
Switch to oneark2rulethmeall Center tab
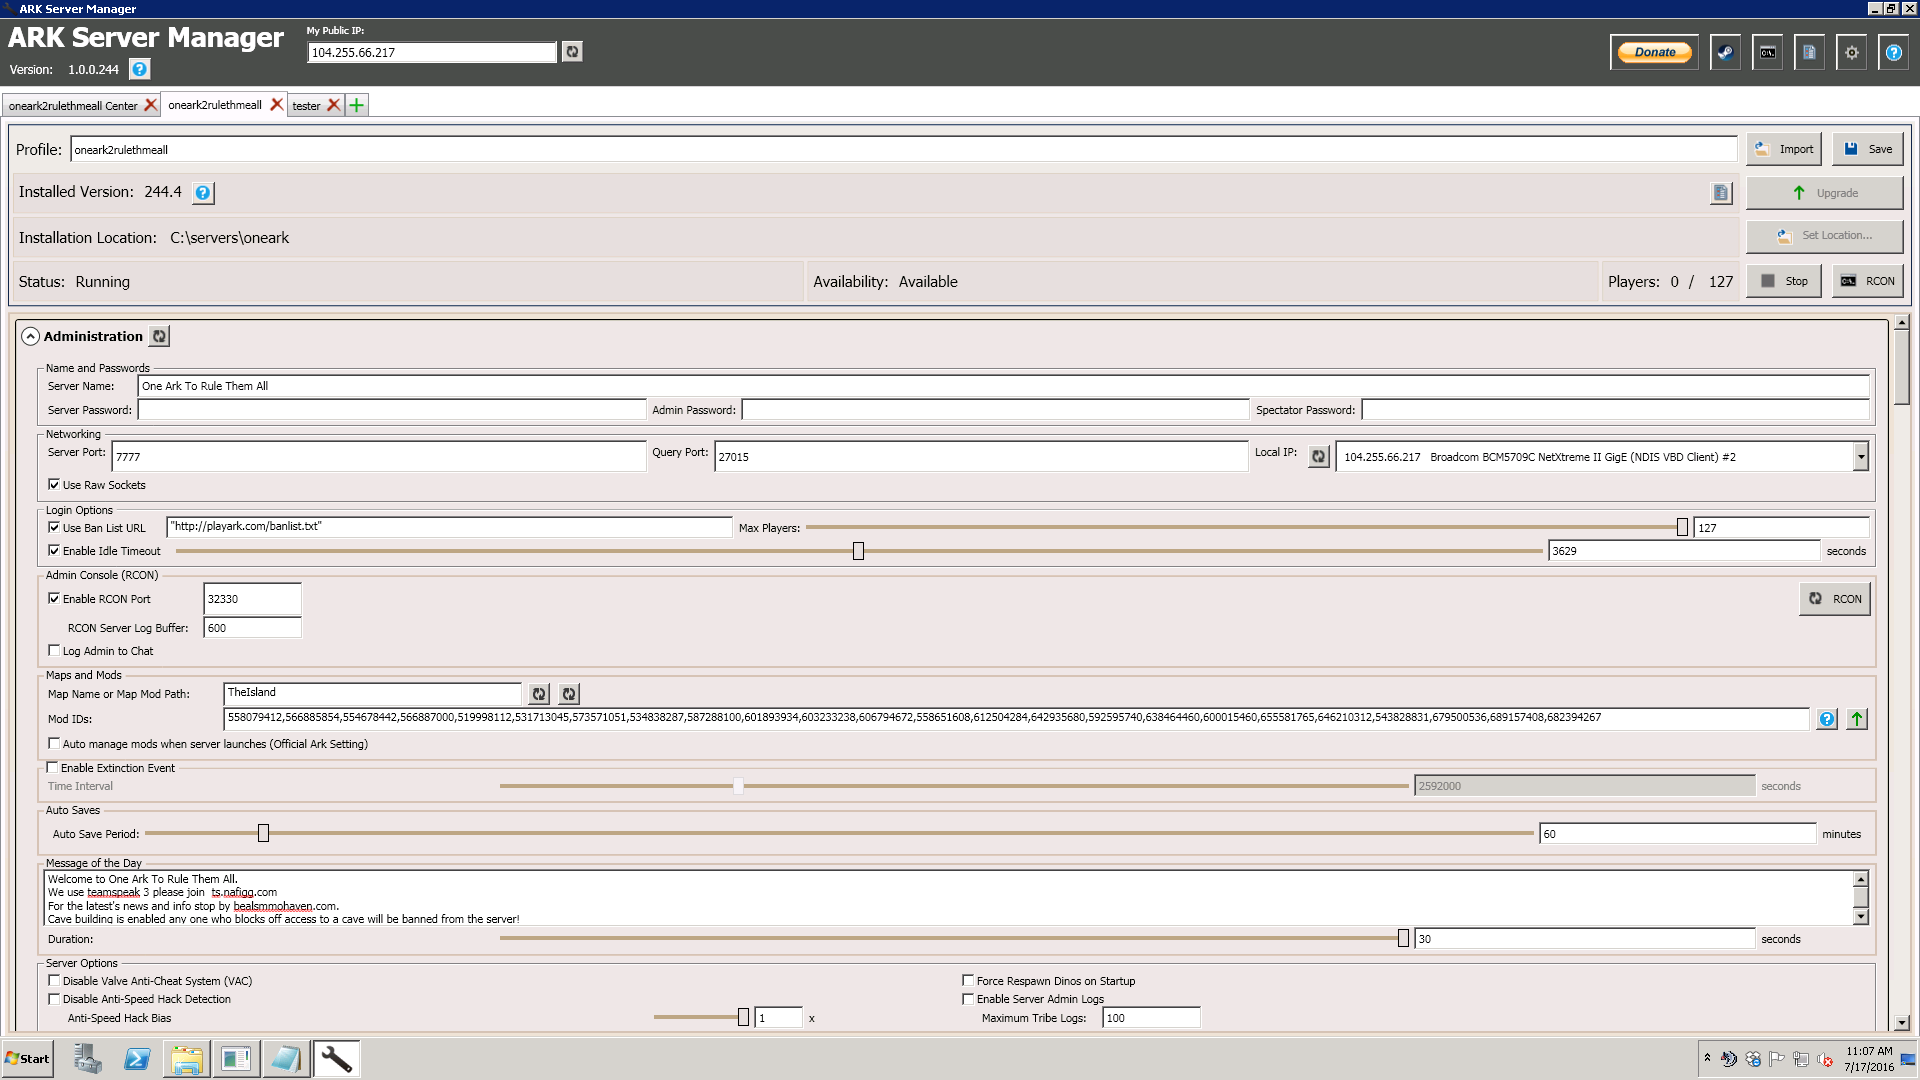(x=73, y=104)
